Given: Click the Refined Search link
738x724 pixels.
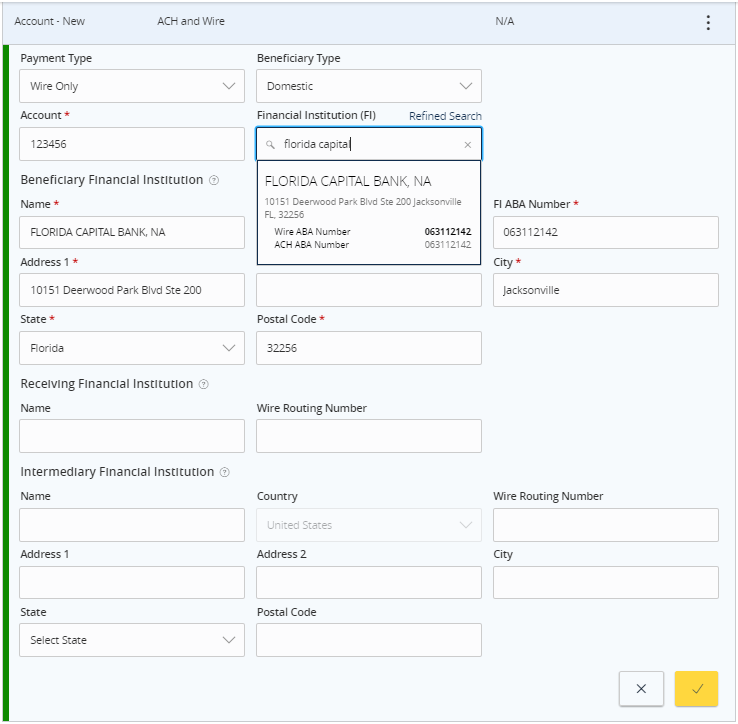Looking at the screenshot, I should click(x=445, y=116).
